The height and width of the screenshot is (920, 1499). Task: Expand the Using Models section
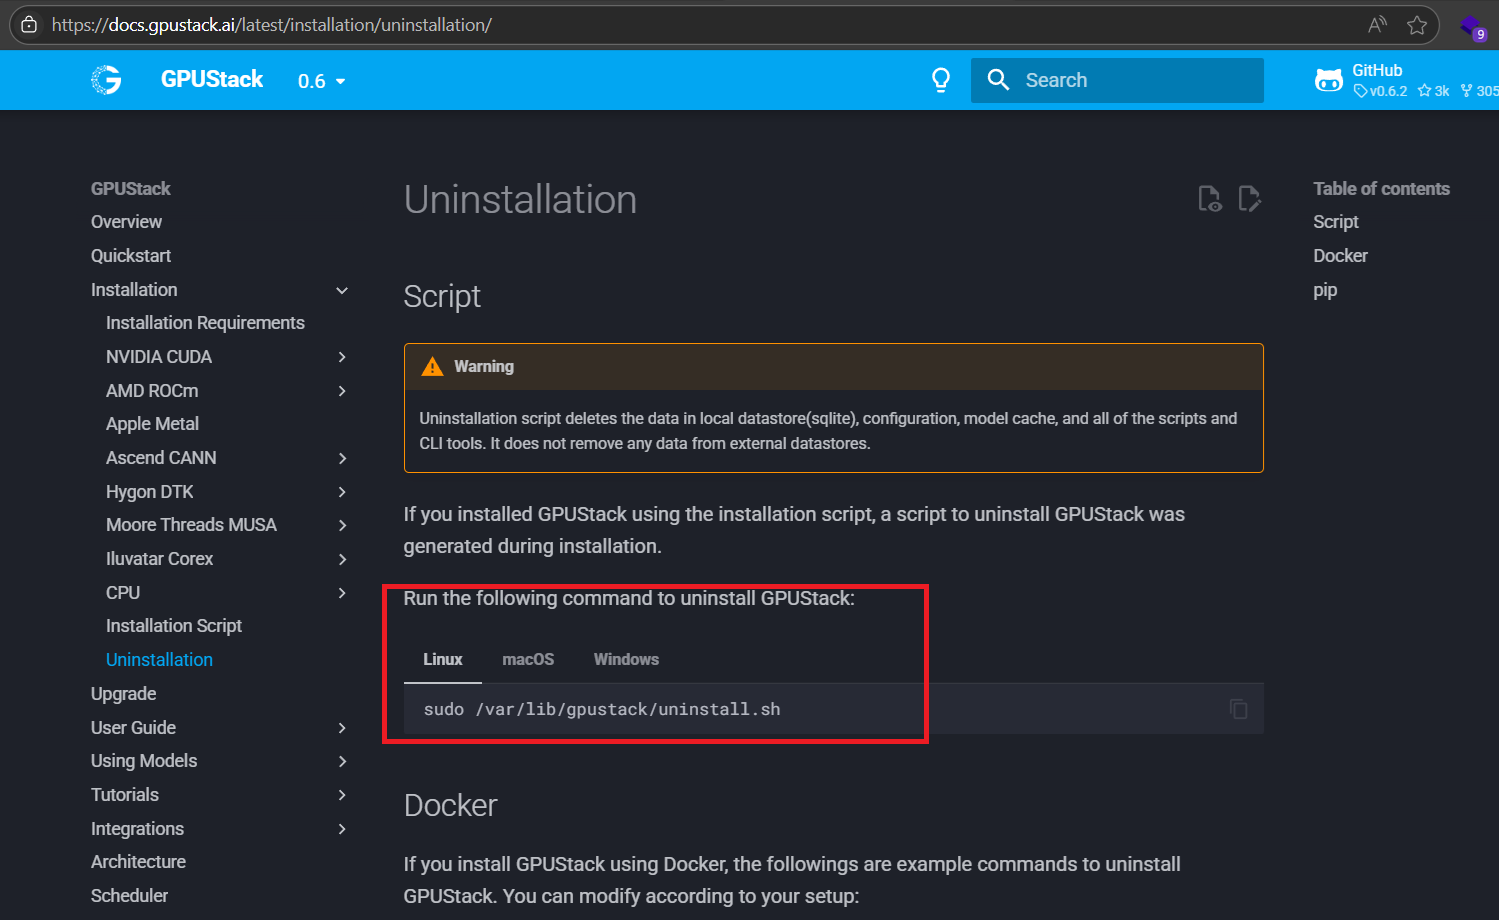point(342,761)
